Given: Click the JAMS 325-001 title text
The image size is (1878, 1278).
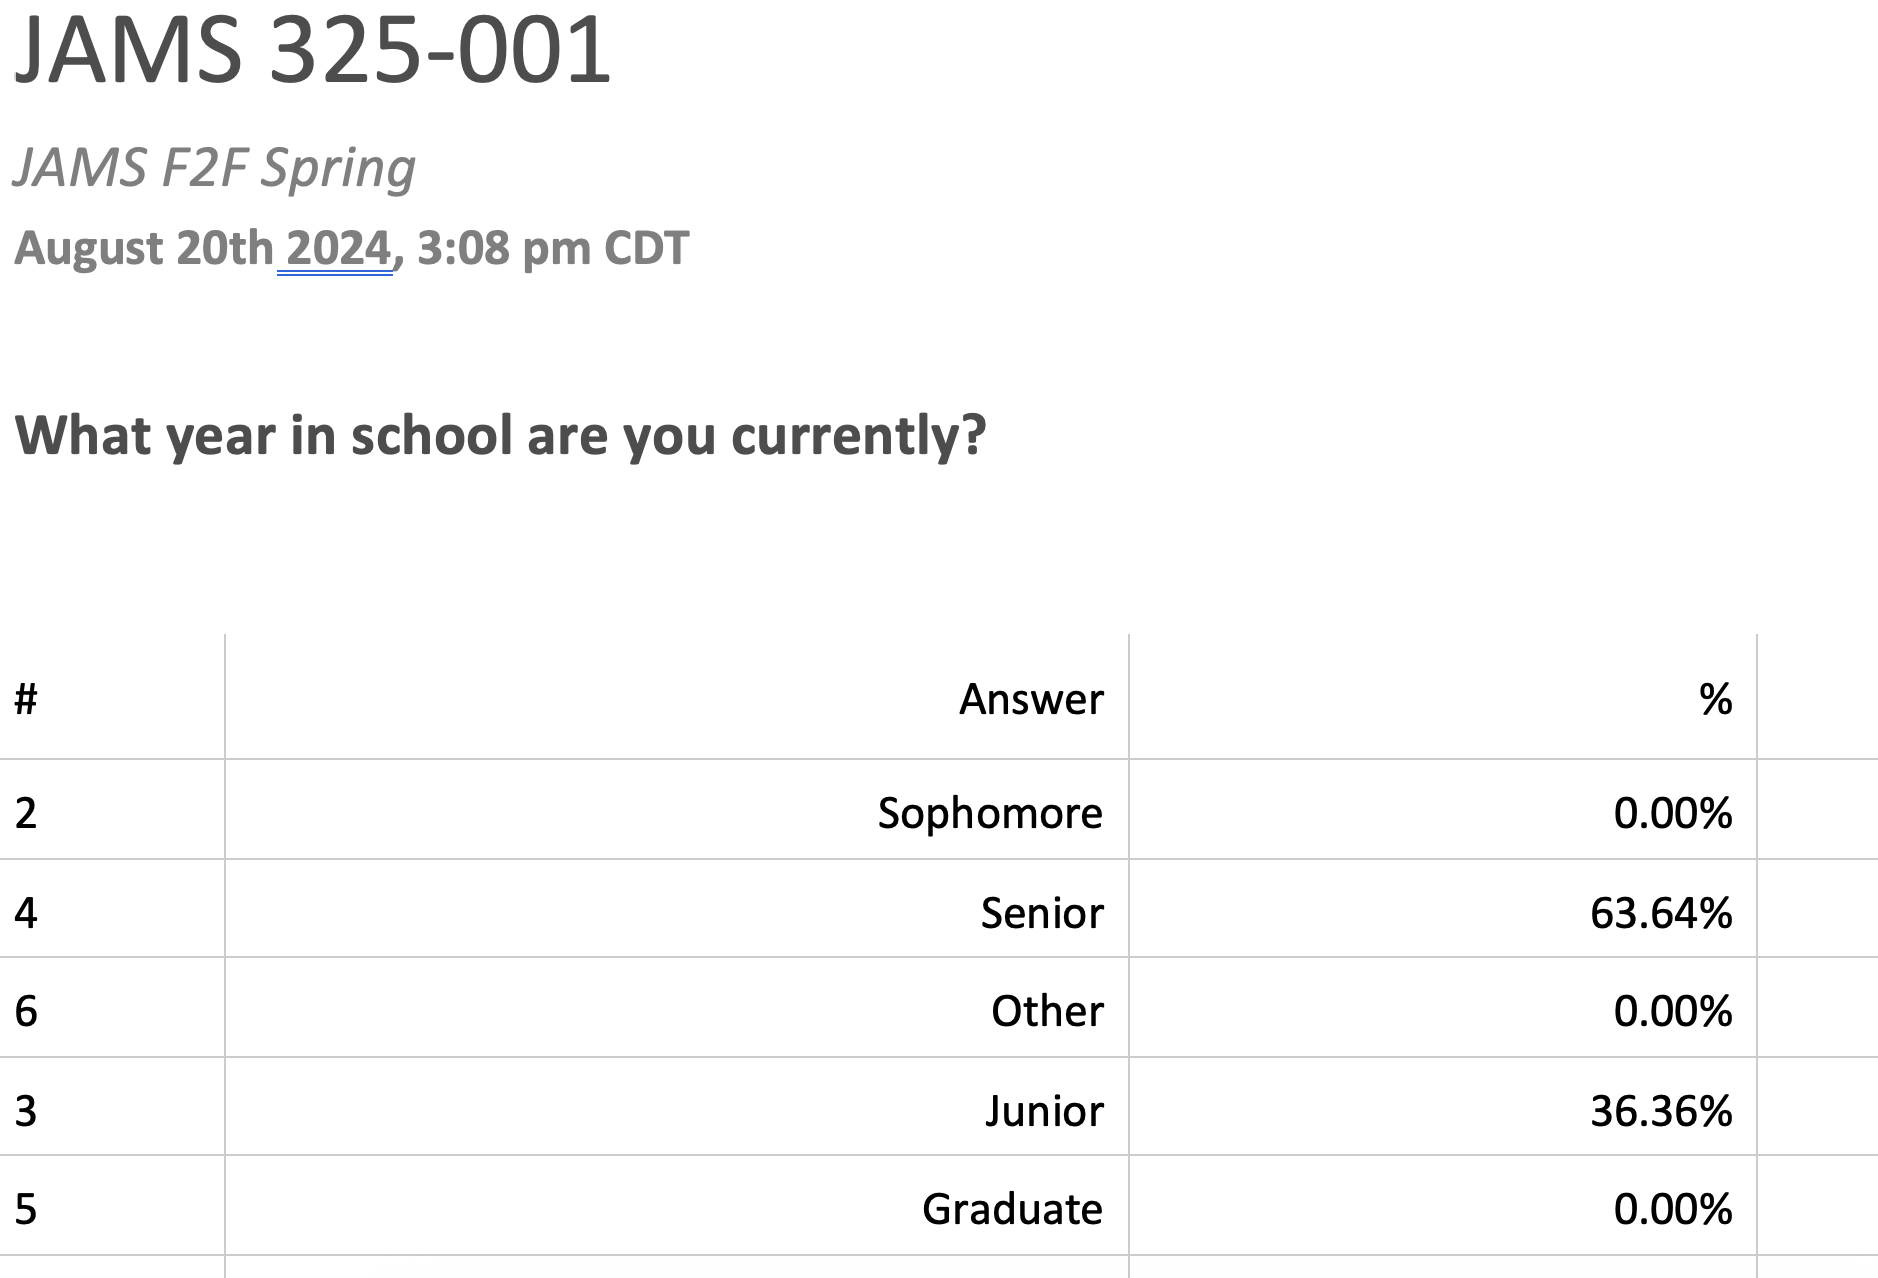Looking at the screenshot, I should 311,50.
